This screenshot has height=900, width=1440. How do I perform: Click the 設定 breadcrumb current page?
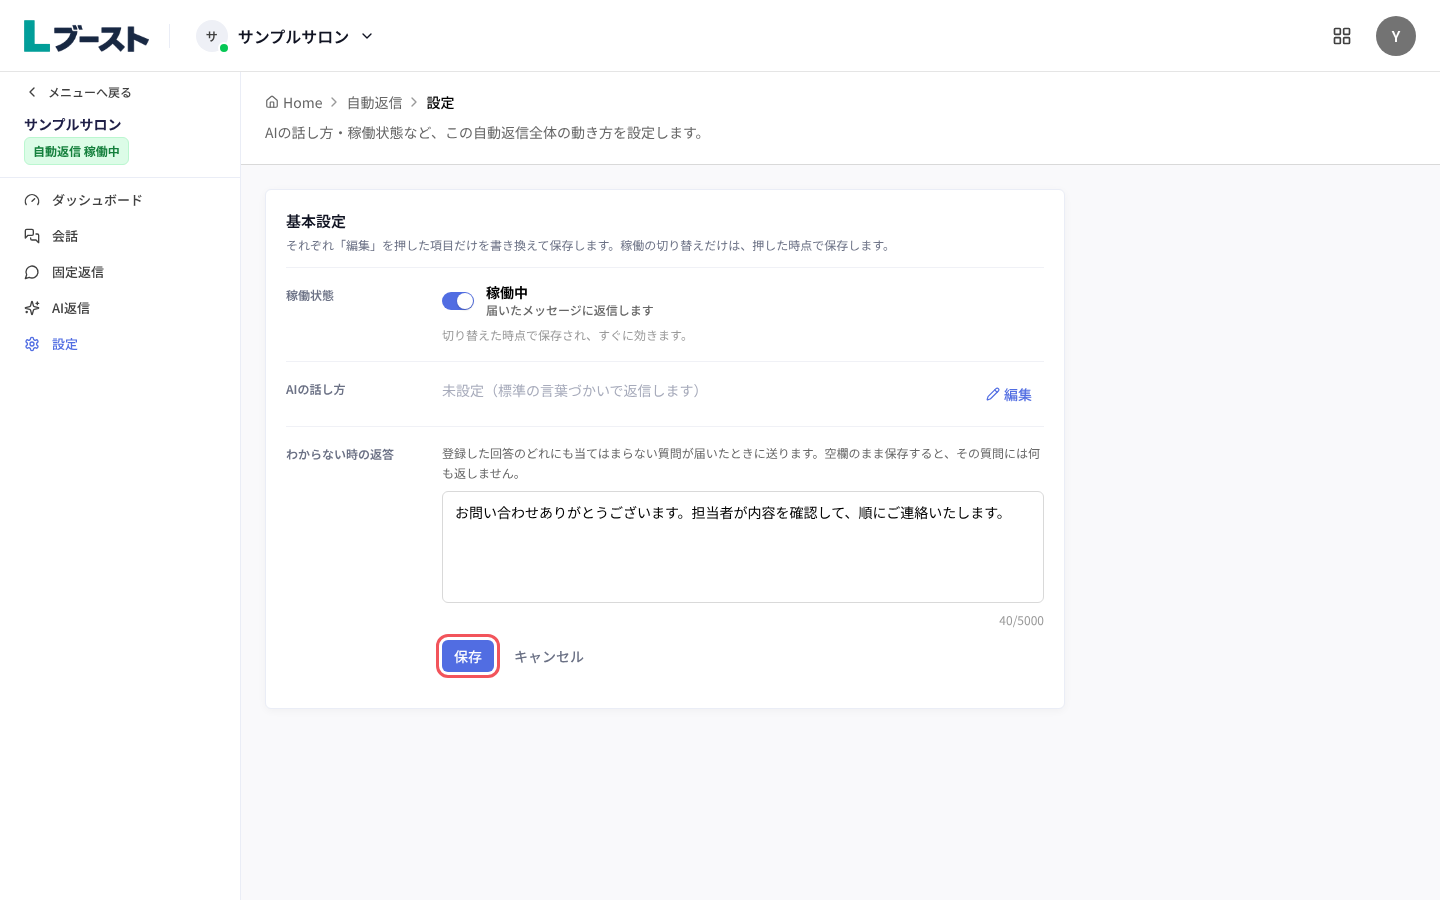[x=440, y=102]
